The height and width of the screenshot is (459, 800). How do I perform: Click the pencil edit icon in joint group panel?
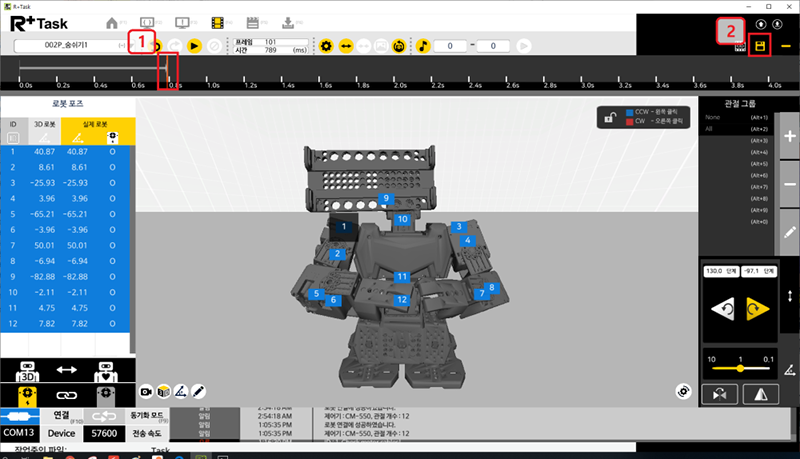(x=789, y=231)
